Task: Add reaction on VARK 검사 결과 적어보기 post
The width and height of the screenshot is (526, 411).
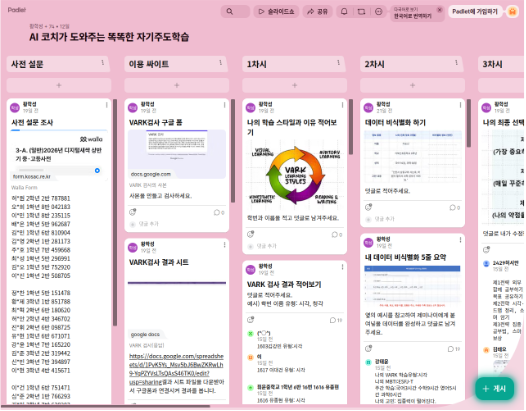Action: click(x=250, y=319)
